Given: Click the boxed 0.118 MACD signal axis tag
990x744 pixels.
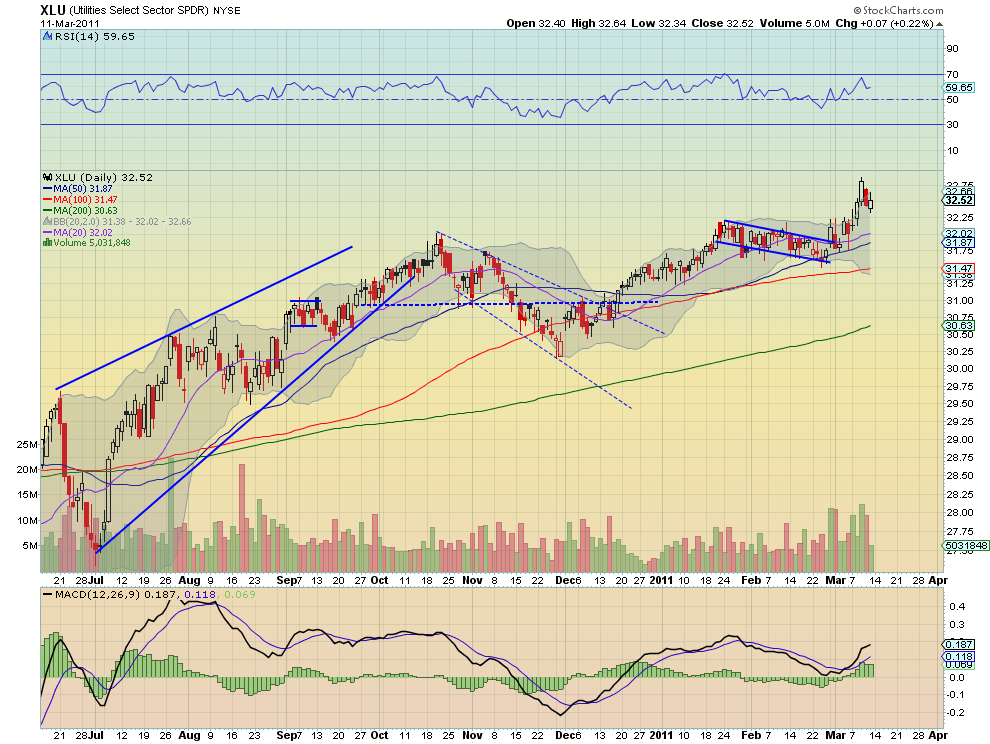Looking at the screenshot, I should 959,657.
